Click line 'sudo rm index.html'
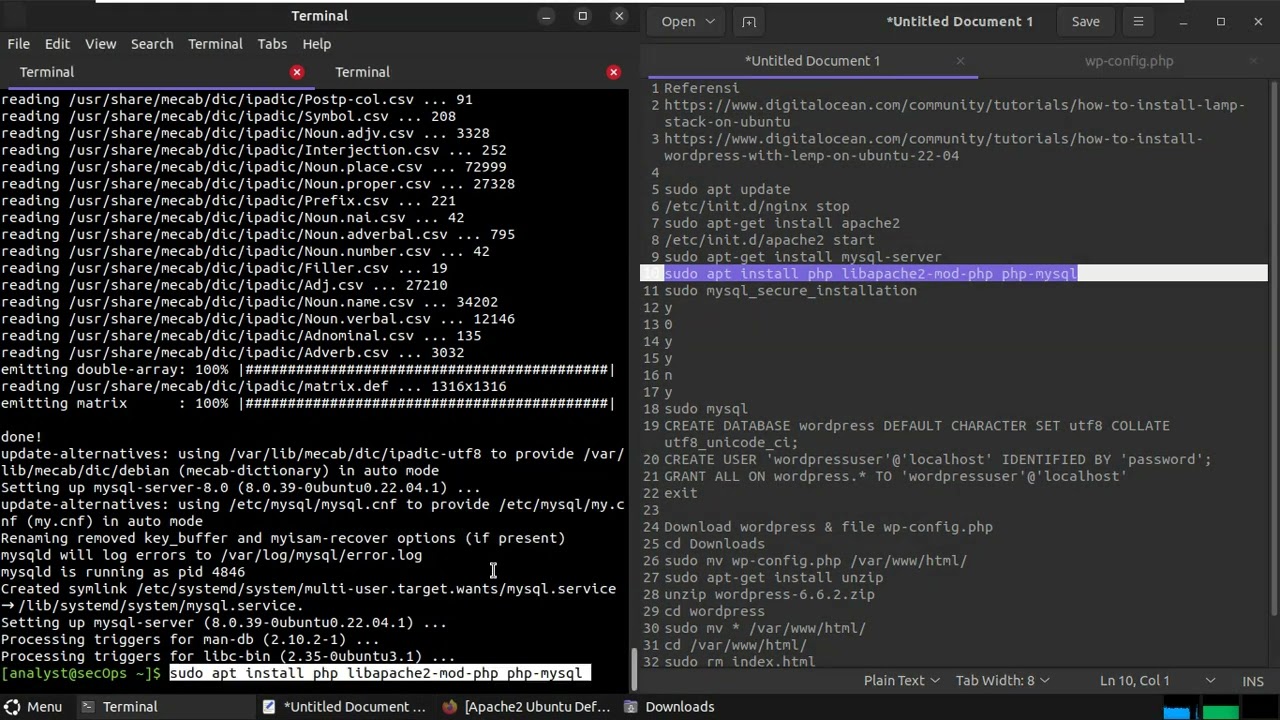 tap(739, 662)
